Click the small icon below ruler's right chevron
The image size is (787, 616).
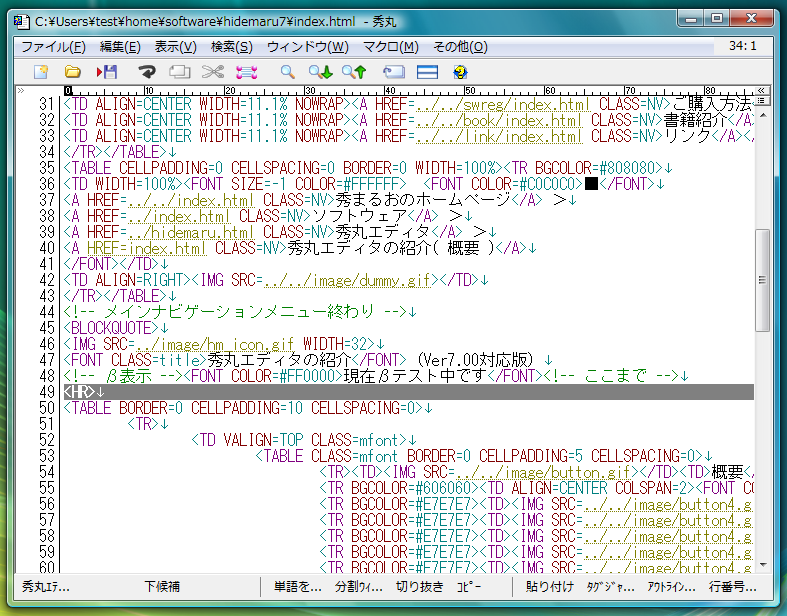[761, 100]
